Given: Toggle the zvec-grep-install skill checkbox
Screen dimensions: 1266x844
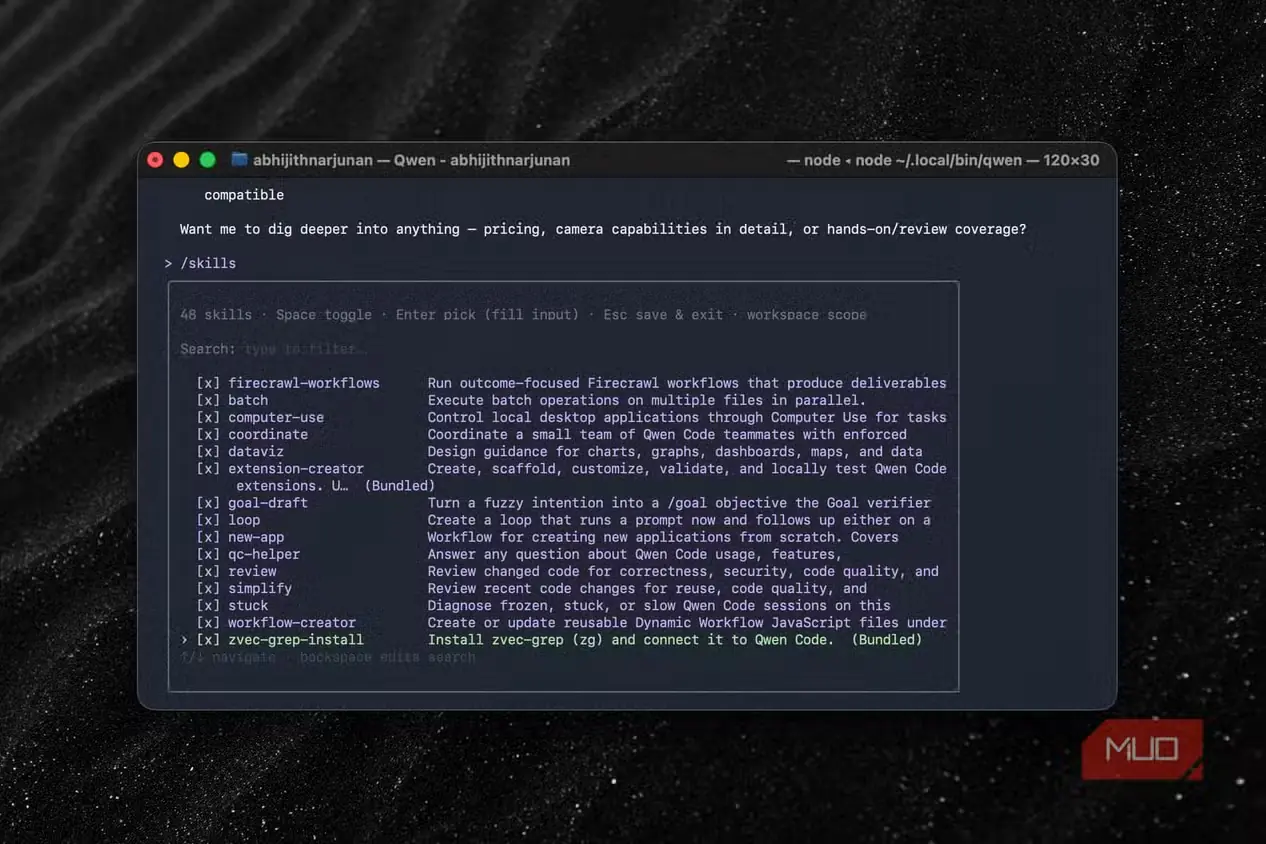Looking at the screenshot, I should 208,639.
